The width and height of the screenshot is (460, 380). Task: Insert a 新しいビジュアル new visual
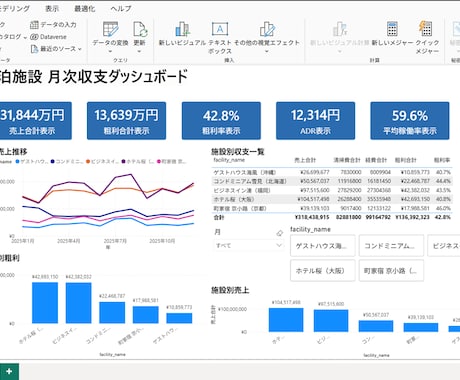pyautogui.click(x=182, y=33)
